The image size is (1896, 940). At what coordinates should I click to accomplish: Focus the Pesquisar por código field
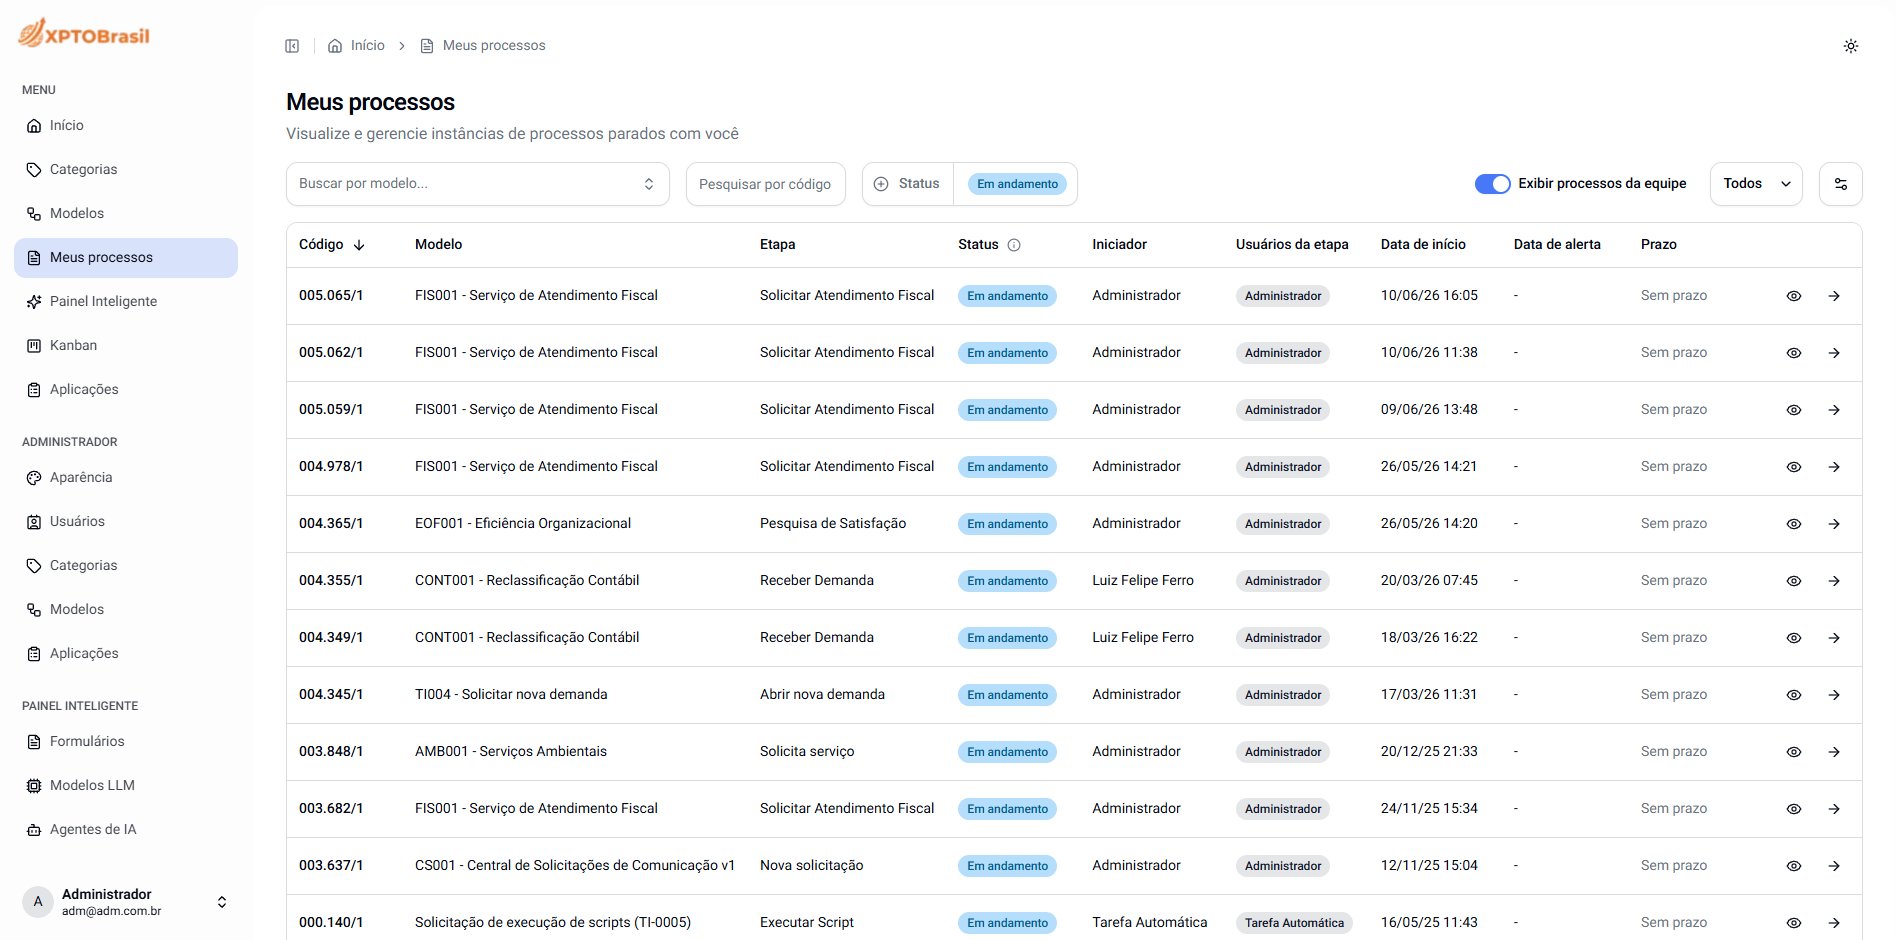click(765, 184)
